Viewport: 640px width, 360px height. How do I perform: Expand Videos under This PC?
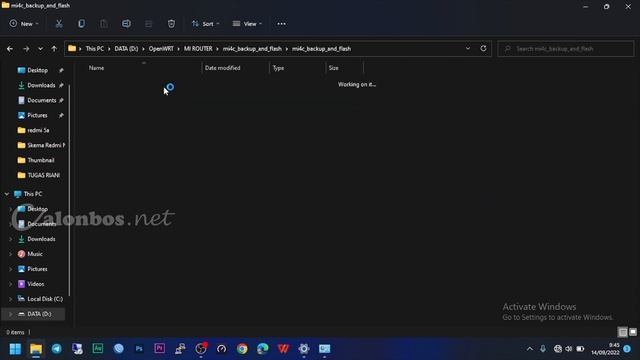[11, 284]
